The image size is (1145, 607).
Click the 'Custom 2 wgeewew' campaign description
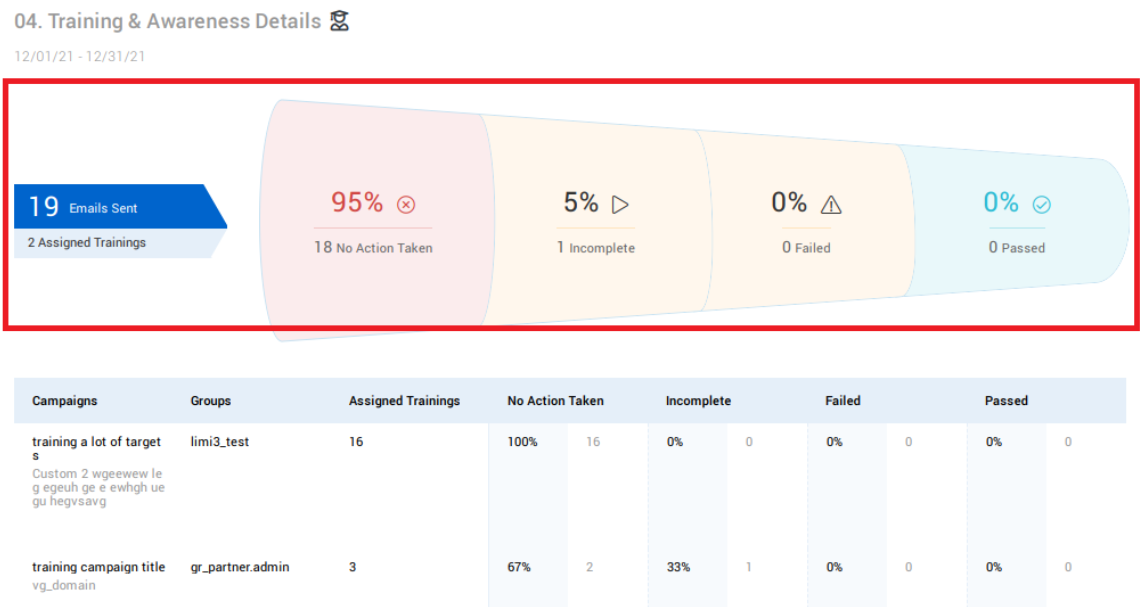click(x=99, y=487)
